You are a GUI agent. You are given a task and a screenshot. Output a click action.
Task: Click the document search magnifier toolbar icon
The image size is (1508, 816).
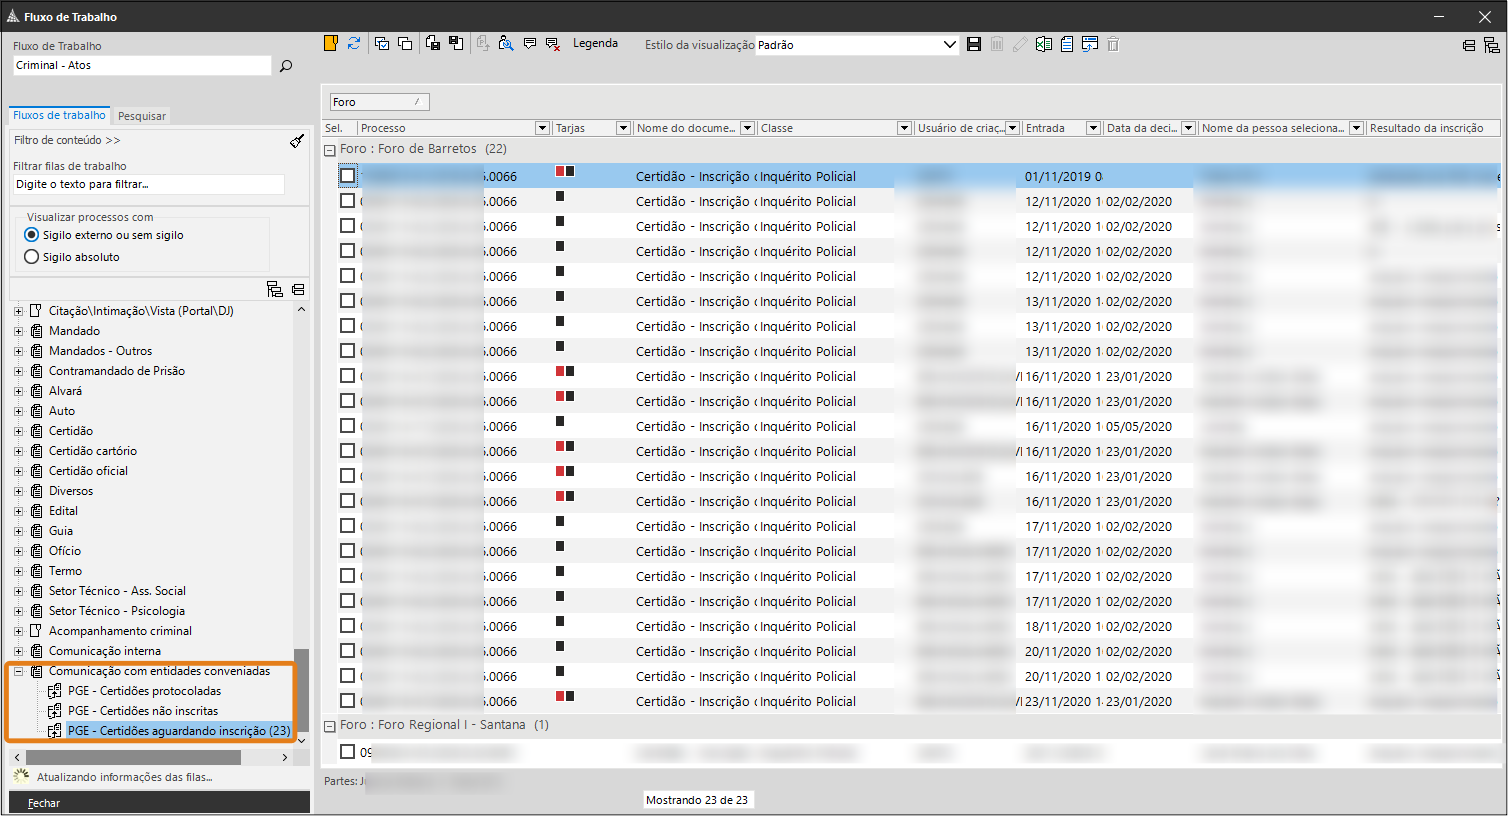pyautogui.click(x=506, y=43)
